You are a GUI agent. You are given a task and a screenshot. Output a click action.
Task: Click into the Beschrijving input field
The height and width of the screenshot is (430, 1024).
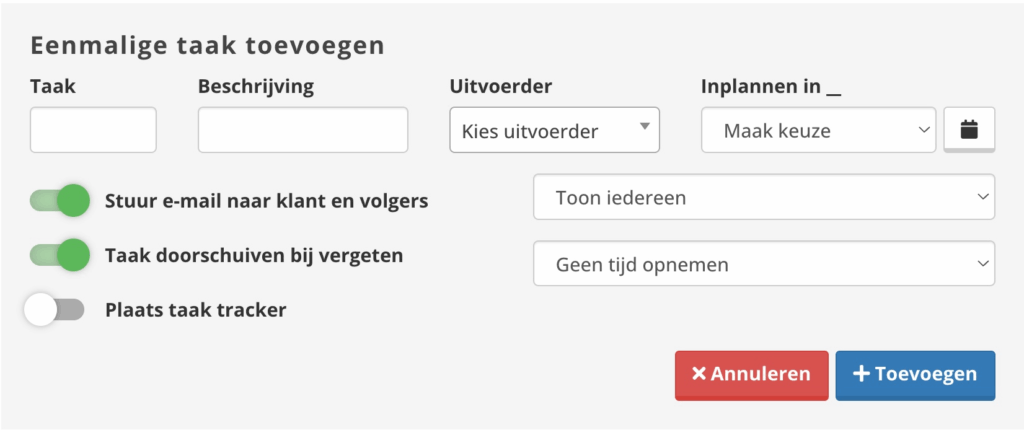point(302,130)
